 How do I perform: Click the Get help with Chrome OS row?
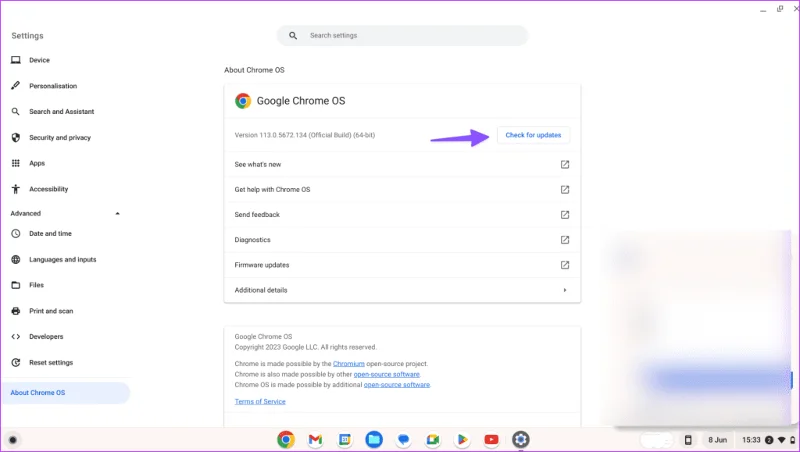[x=402, y=189]
